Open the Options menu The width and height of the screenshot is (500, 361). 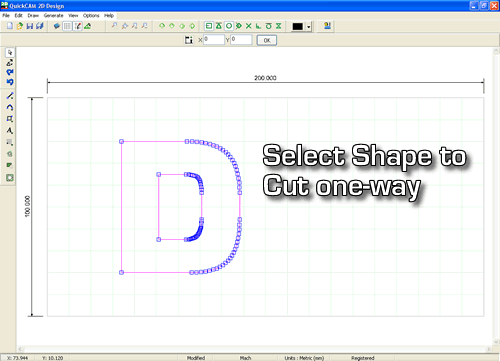point(91,16)
